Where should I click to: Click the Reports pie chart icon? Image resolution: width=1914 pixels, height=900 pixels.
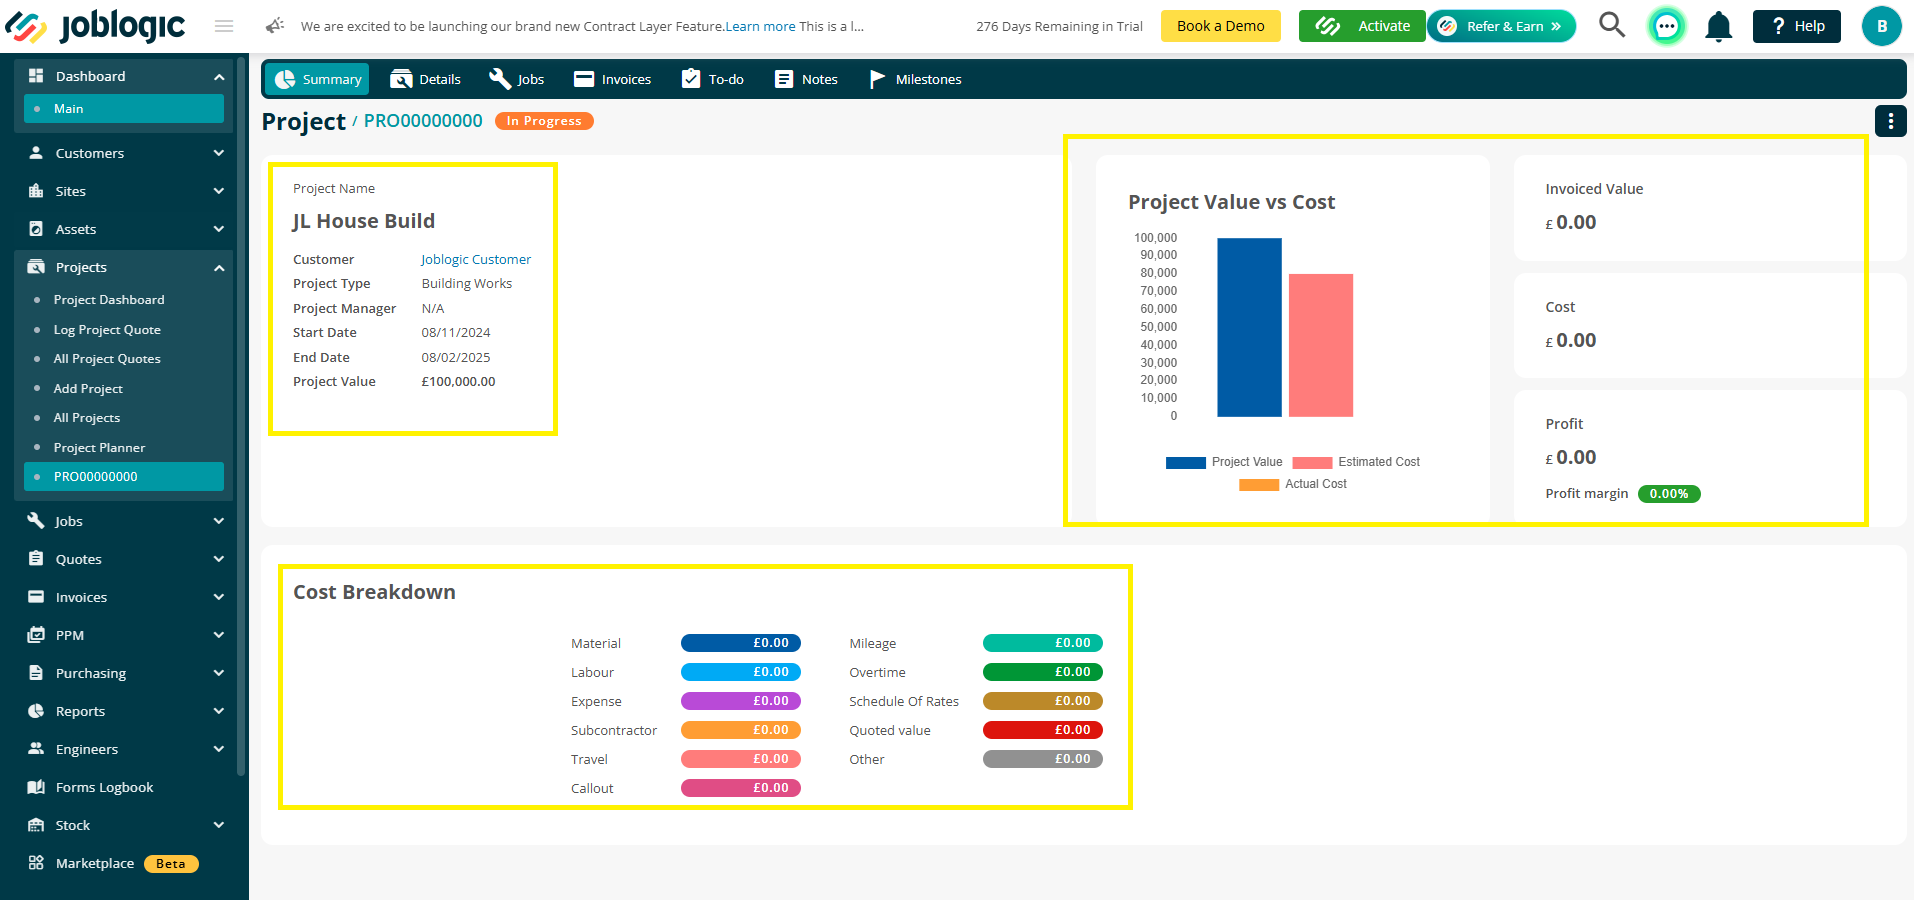[36, 711]
